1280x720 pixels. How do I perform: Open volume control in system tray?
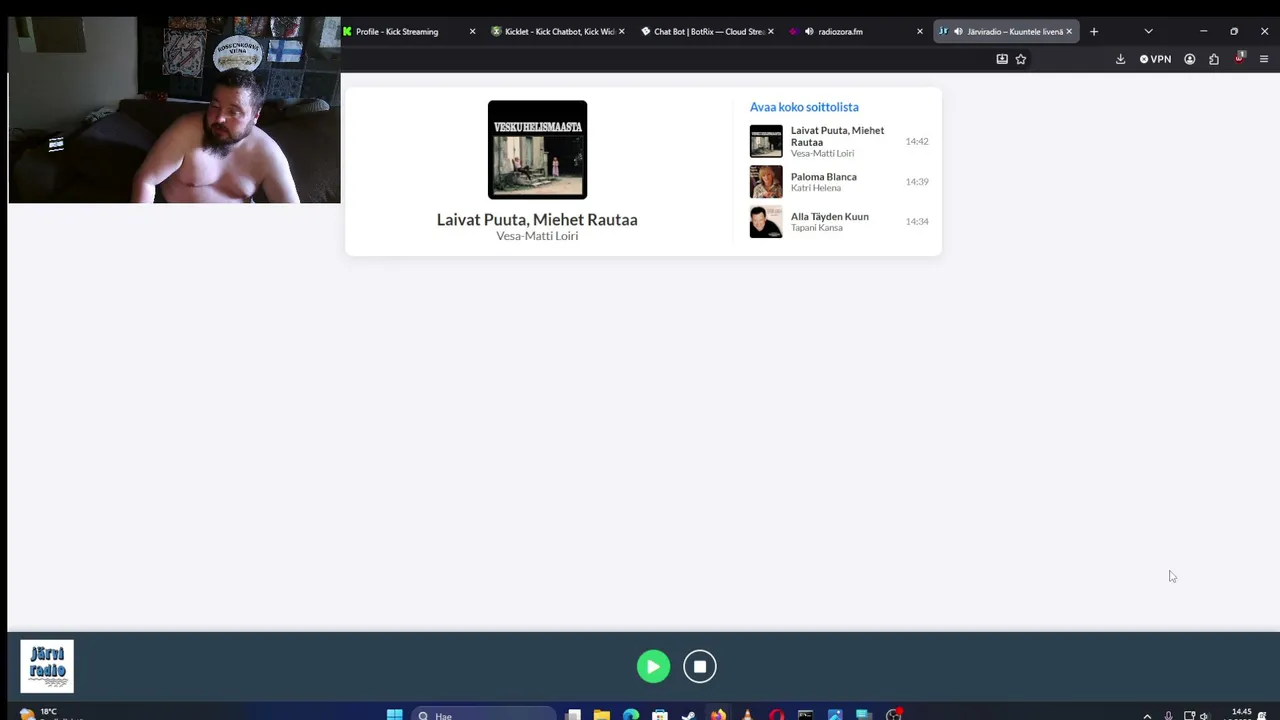click(x=1204, y=716)
